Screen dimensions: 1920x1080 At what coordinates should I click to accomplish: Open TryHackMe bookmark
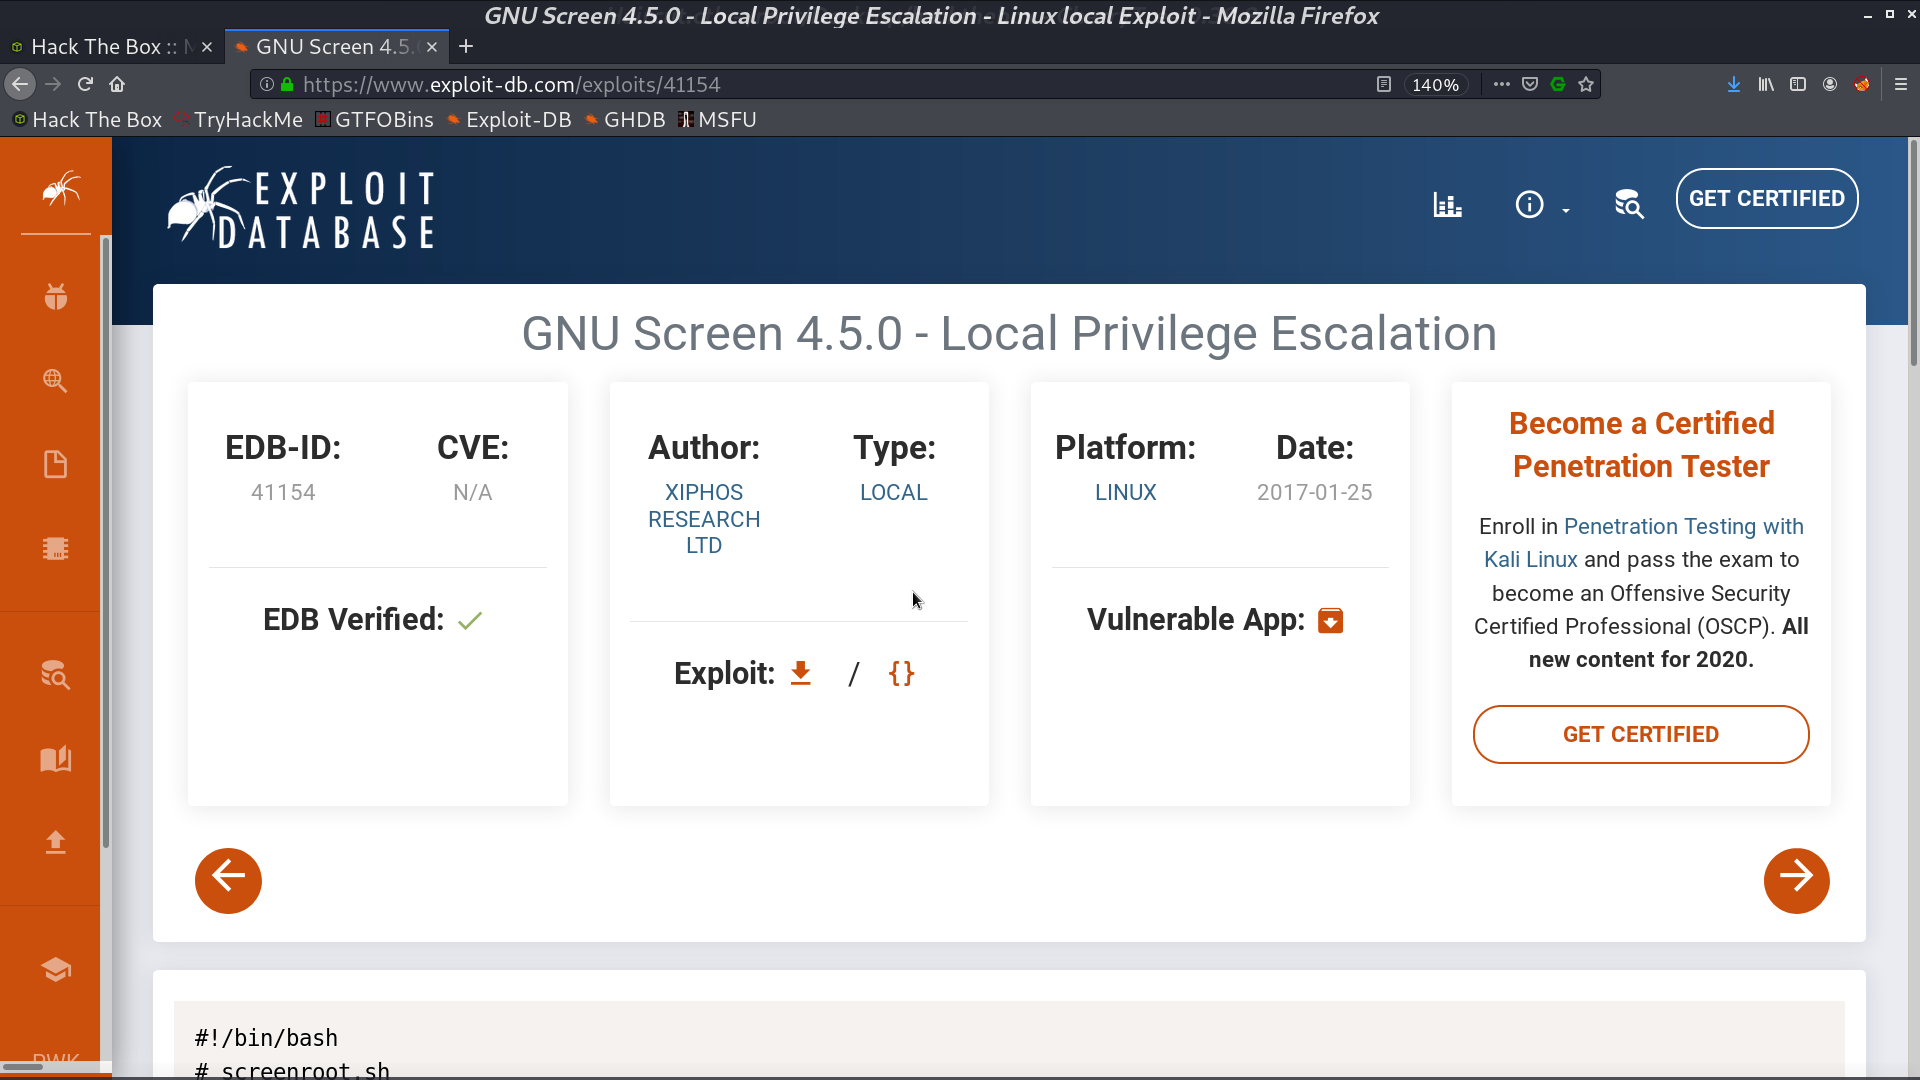[x=238, y=120]
